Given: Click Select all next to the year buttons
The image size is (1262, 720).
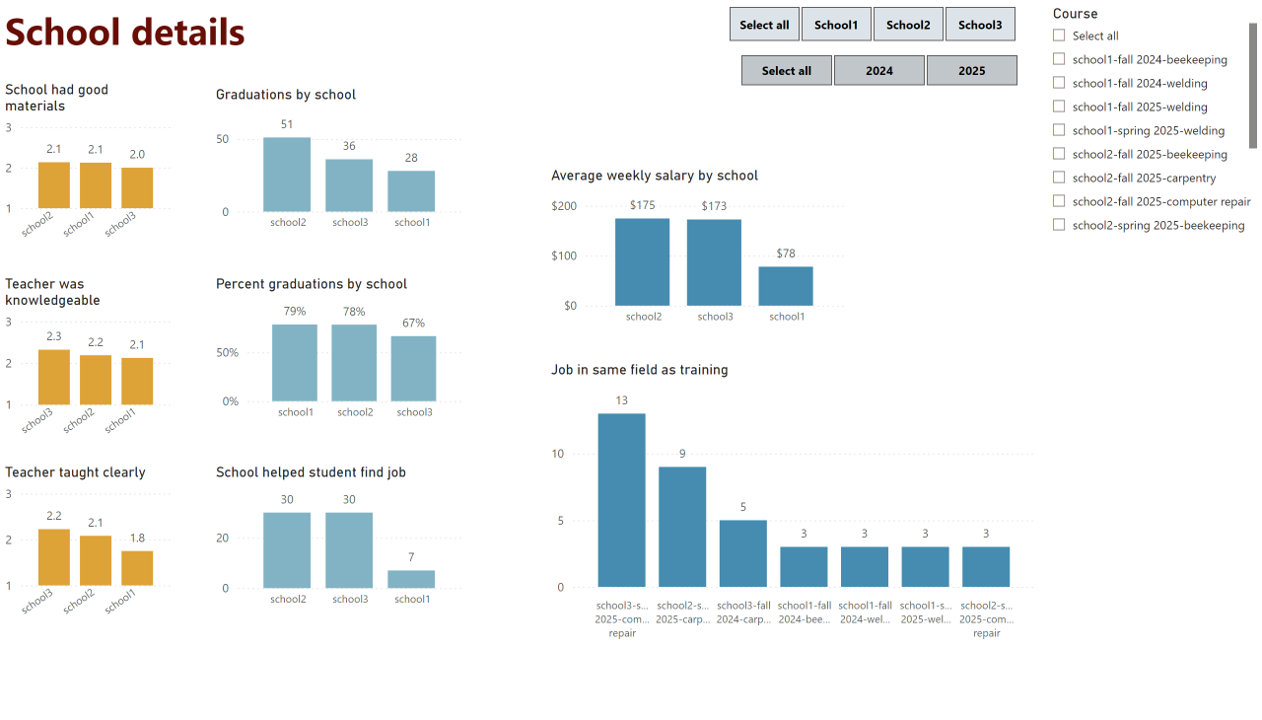Looking at the screenshot, I should coord(786,70).
